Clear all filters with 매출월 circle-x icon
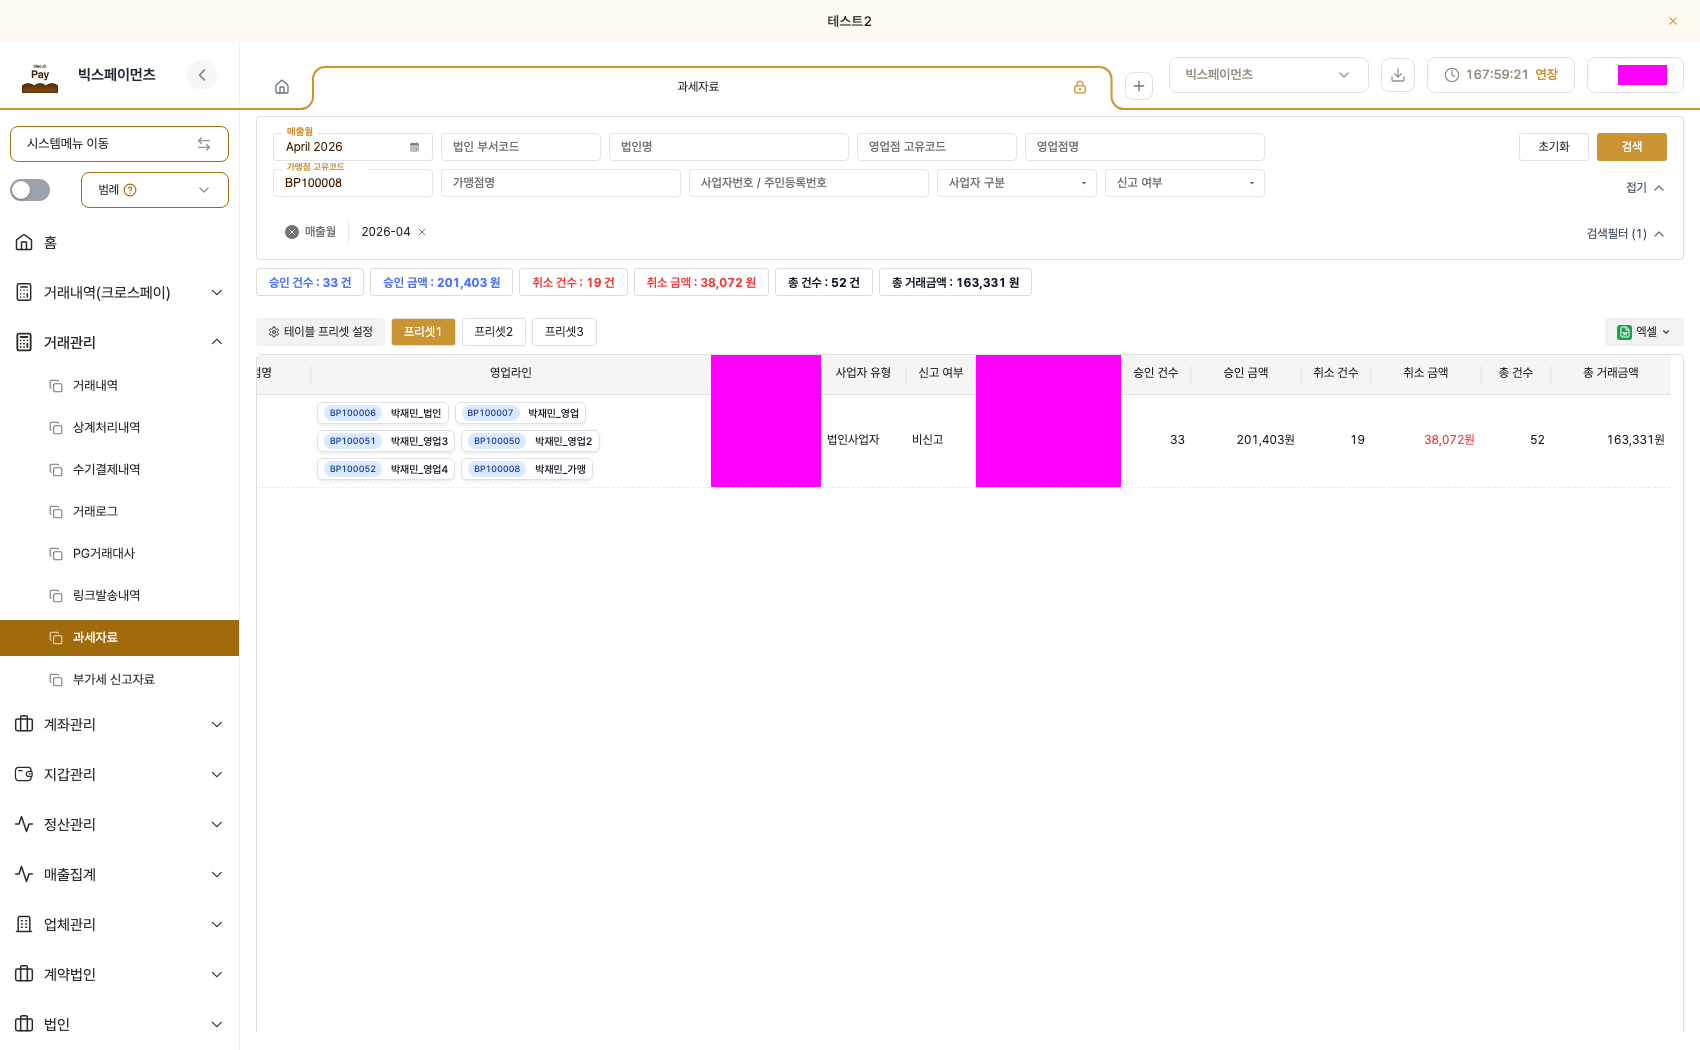Viewport: 1700px width, 1050px height. [x=292, y=232]
